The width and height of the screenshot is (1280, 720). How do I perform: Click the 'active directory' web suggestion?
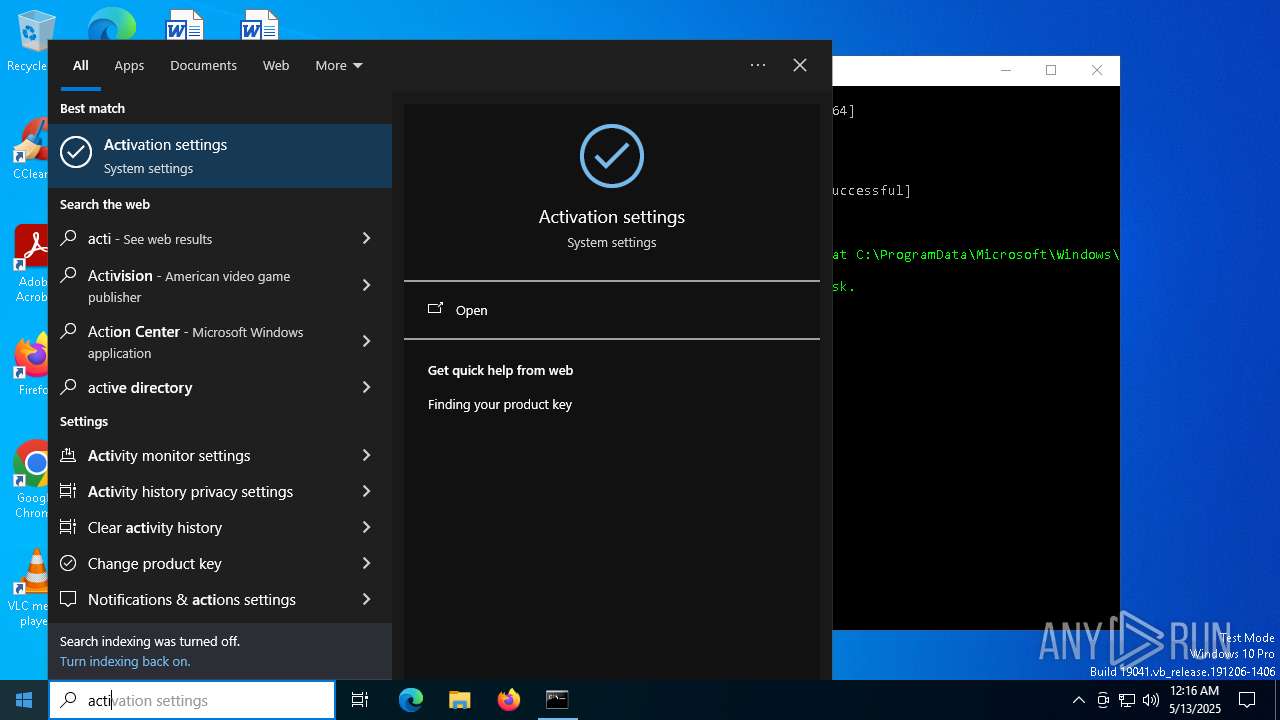pos(140,387)
